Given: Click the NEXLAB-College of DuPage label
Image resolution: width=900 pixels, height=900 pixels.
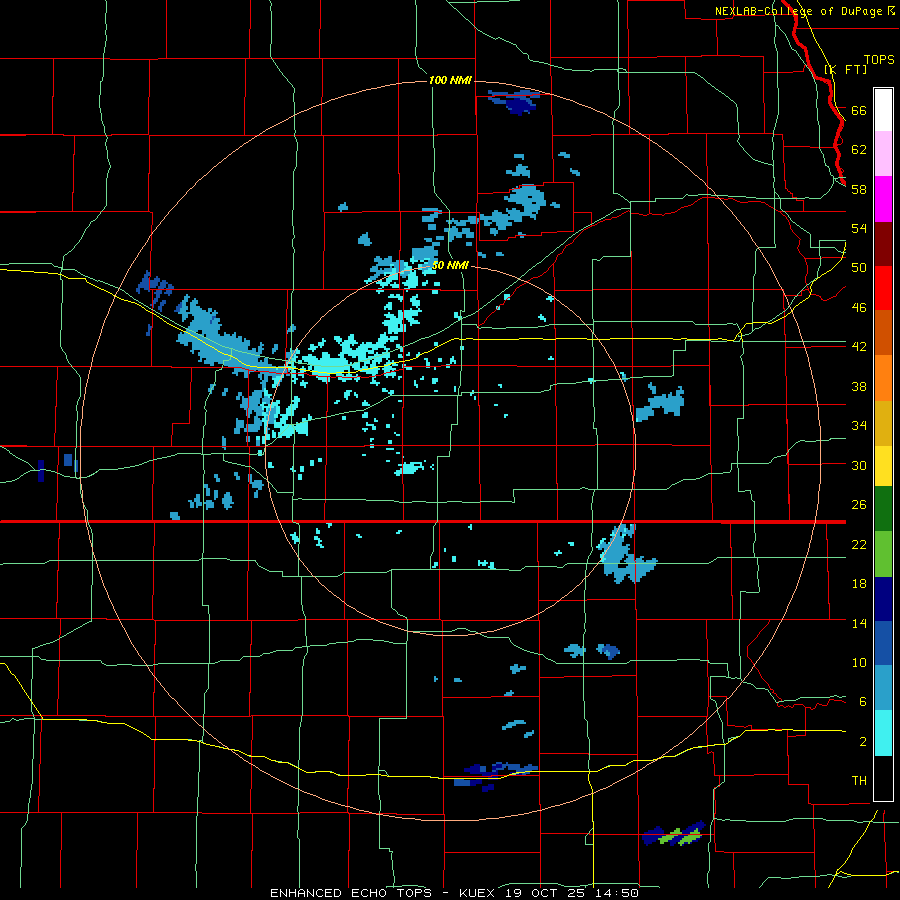Looking at the screenshot, I should click(x=804, y=11).
